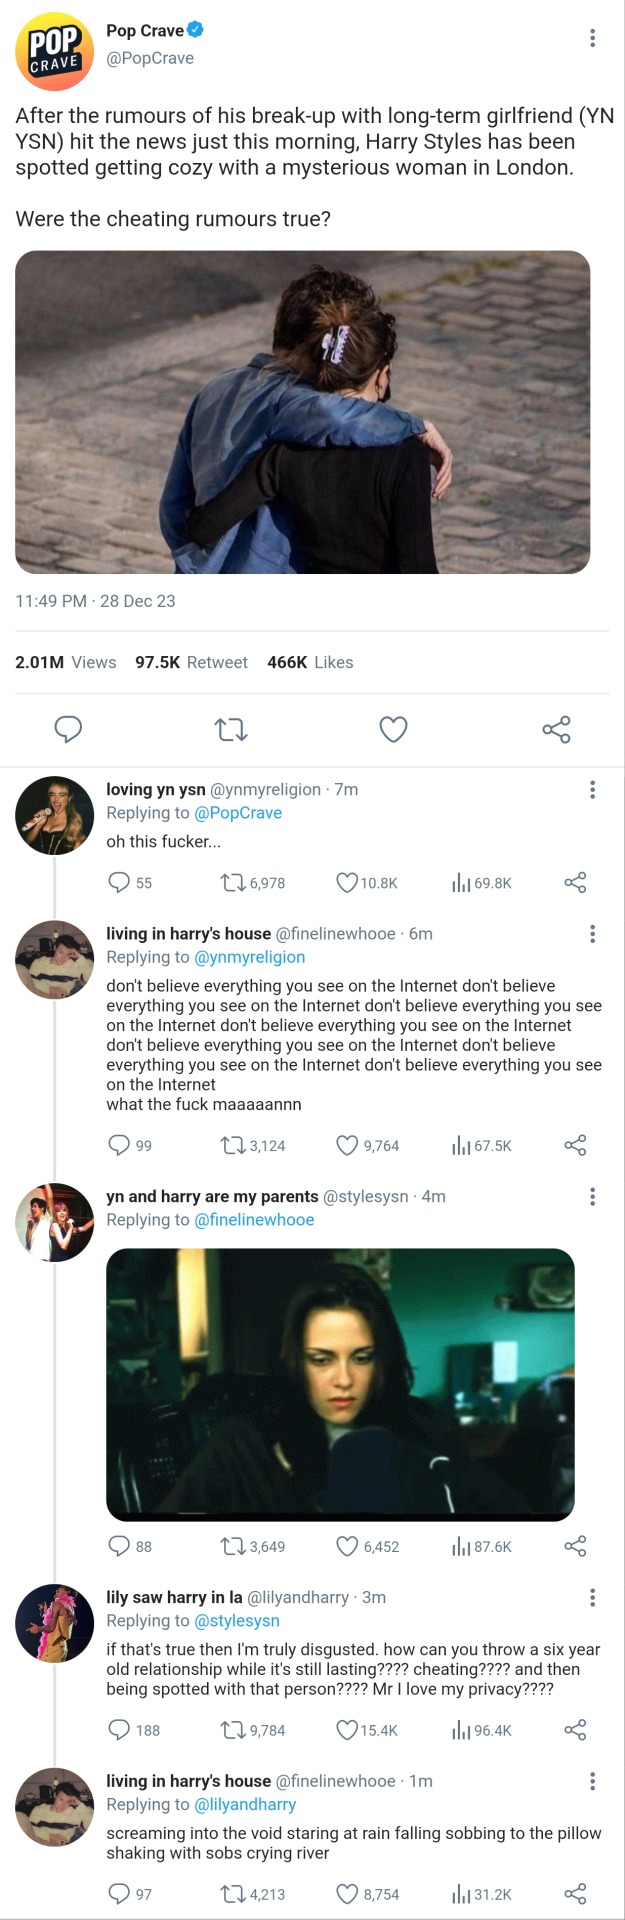Open more options on Pop Crave tweet
625x1920 pixels.
(x=593, y=38)
